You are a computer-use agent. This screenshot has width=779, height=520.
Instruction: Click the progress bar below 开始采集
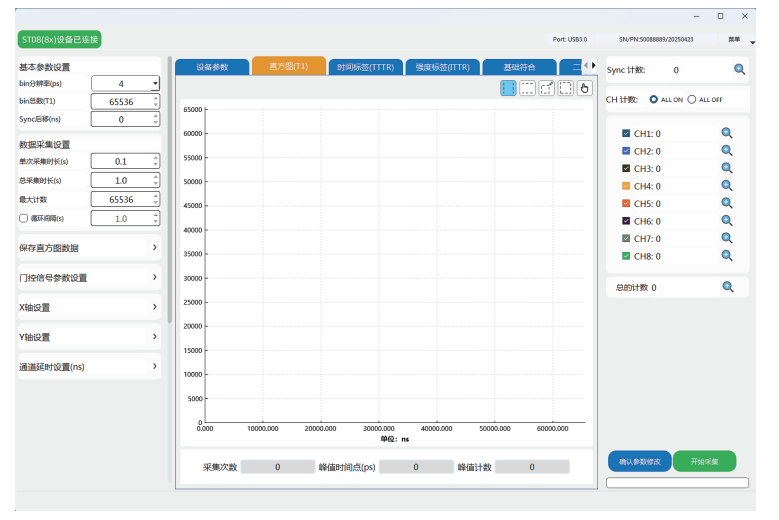tap(677, 483)
